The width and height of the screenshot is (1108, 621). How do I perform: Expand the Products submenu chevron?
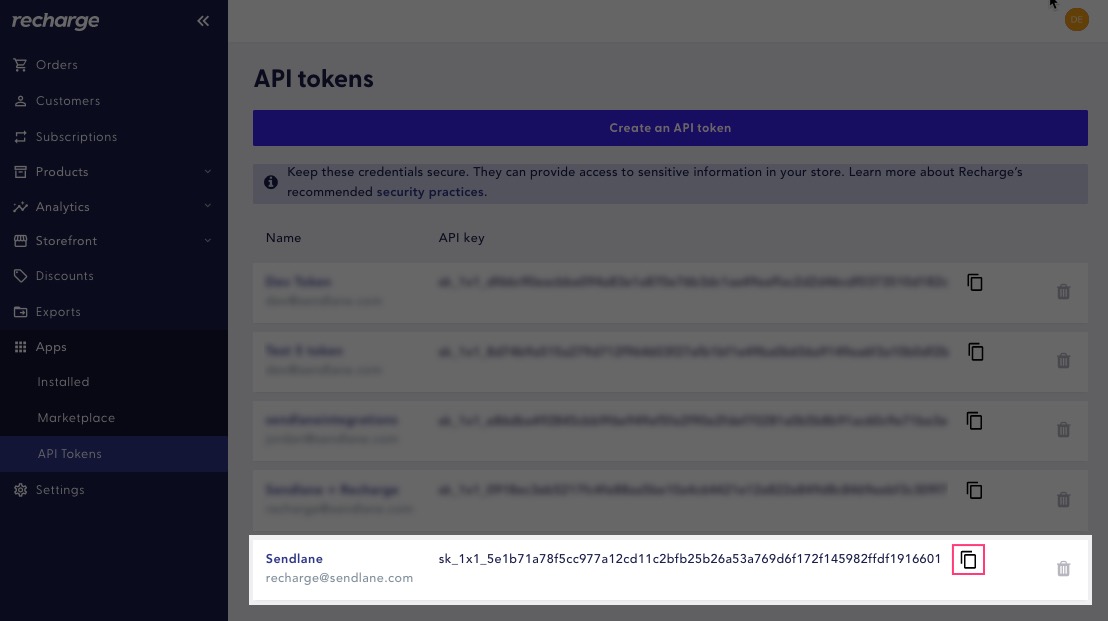tap(208, 172)
